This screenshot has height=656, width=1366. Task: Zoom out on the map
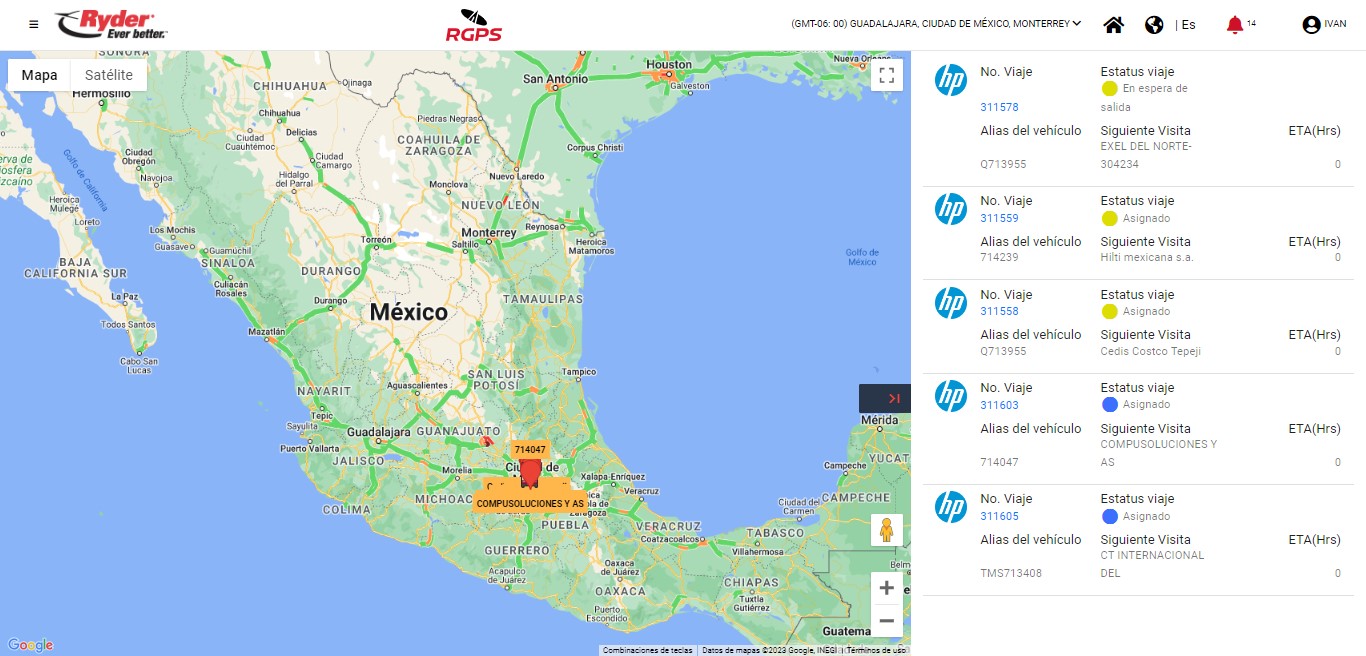(886, 621)
